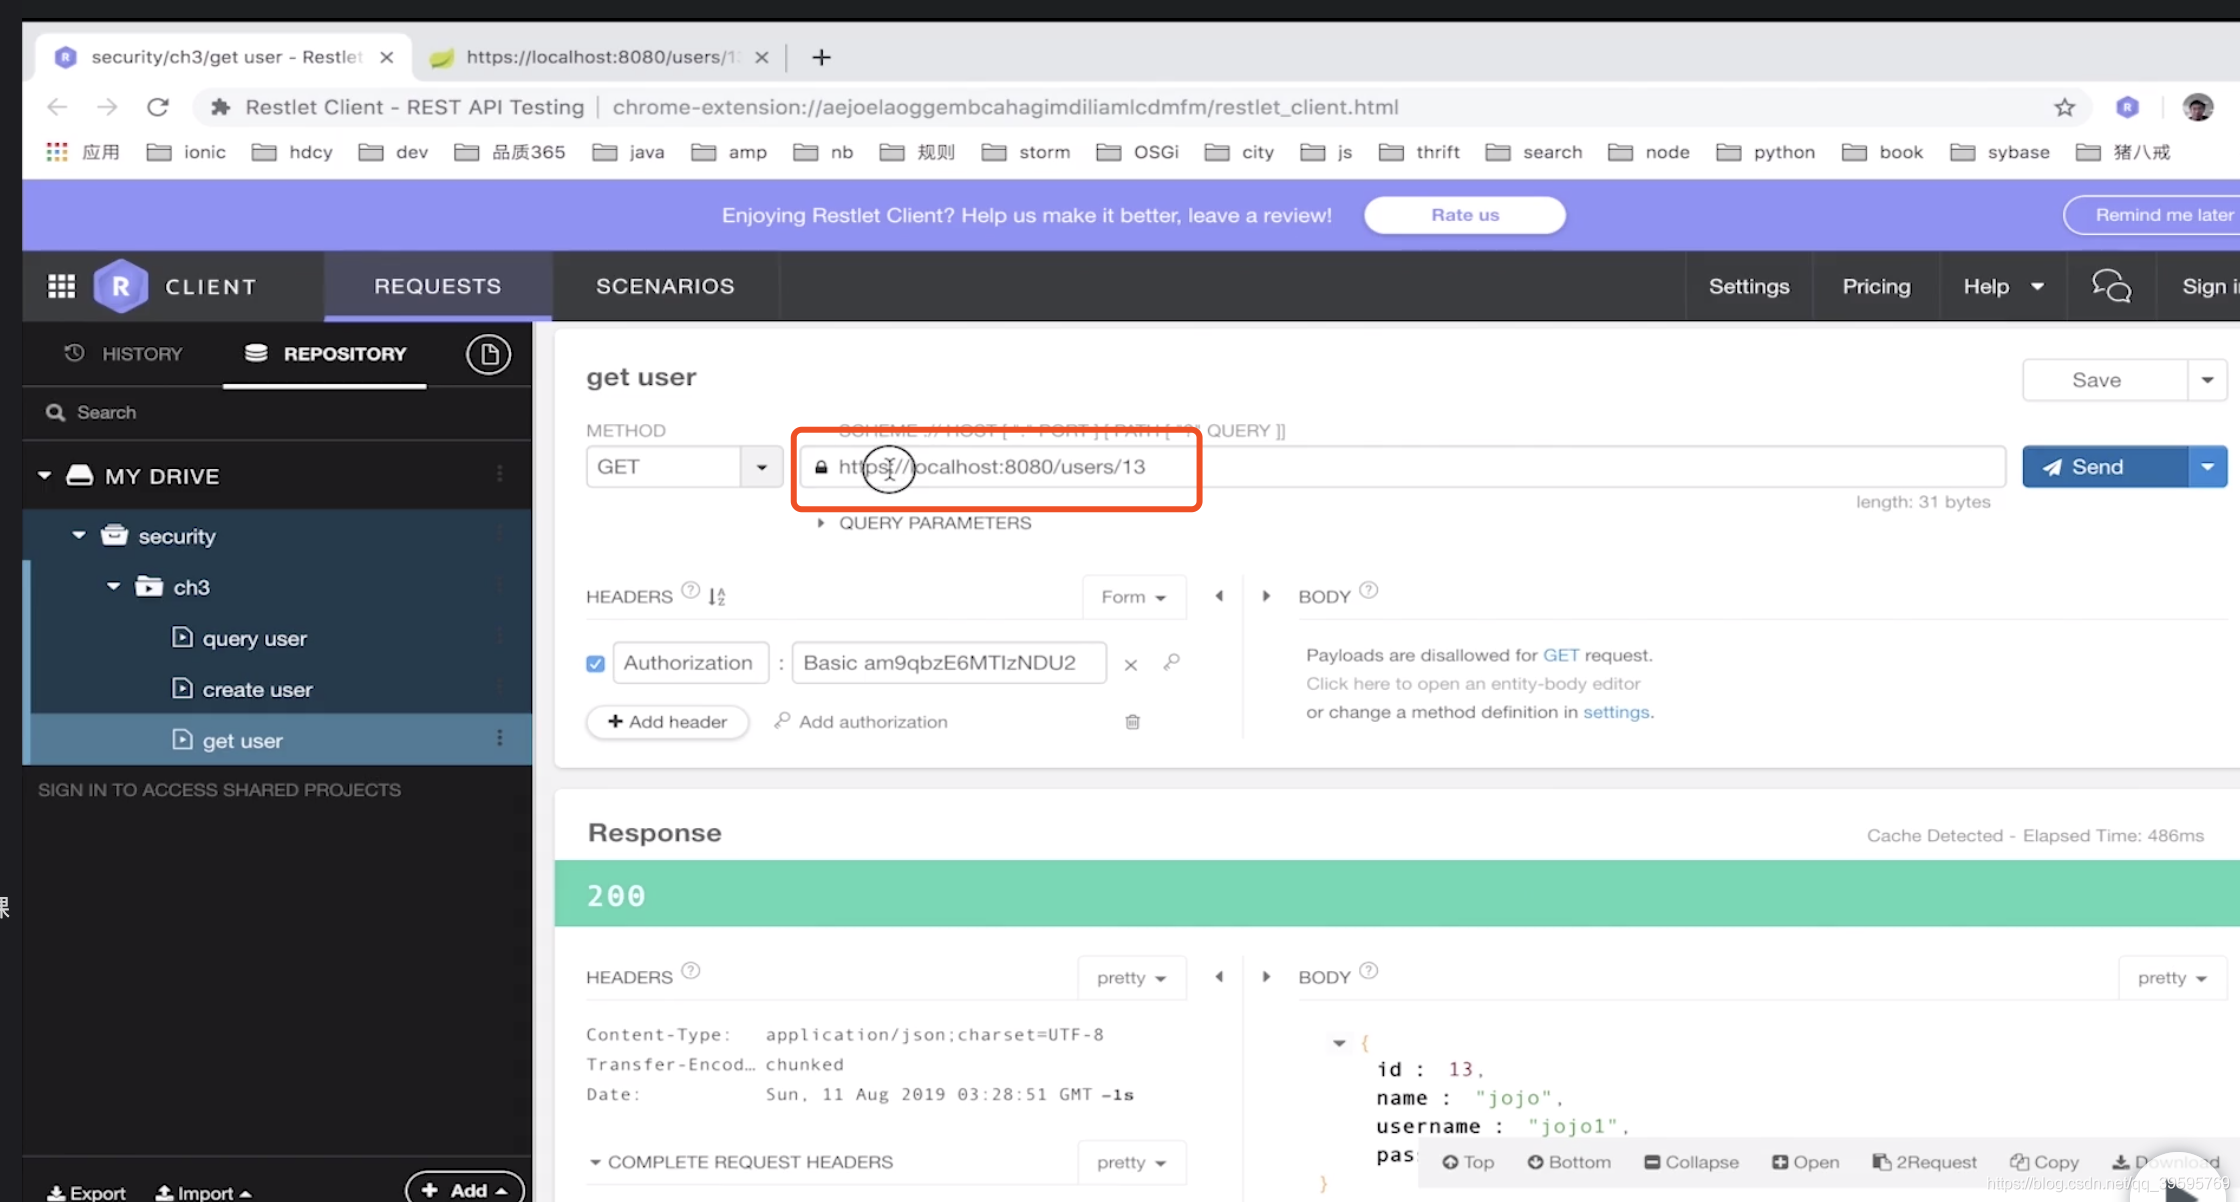Open response body pretty dropdown
Screen dimensions: 2240x1202
click(x=2171, y=978)
